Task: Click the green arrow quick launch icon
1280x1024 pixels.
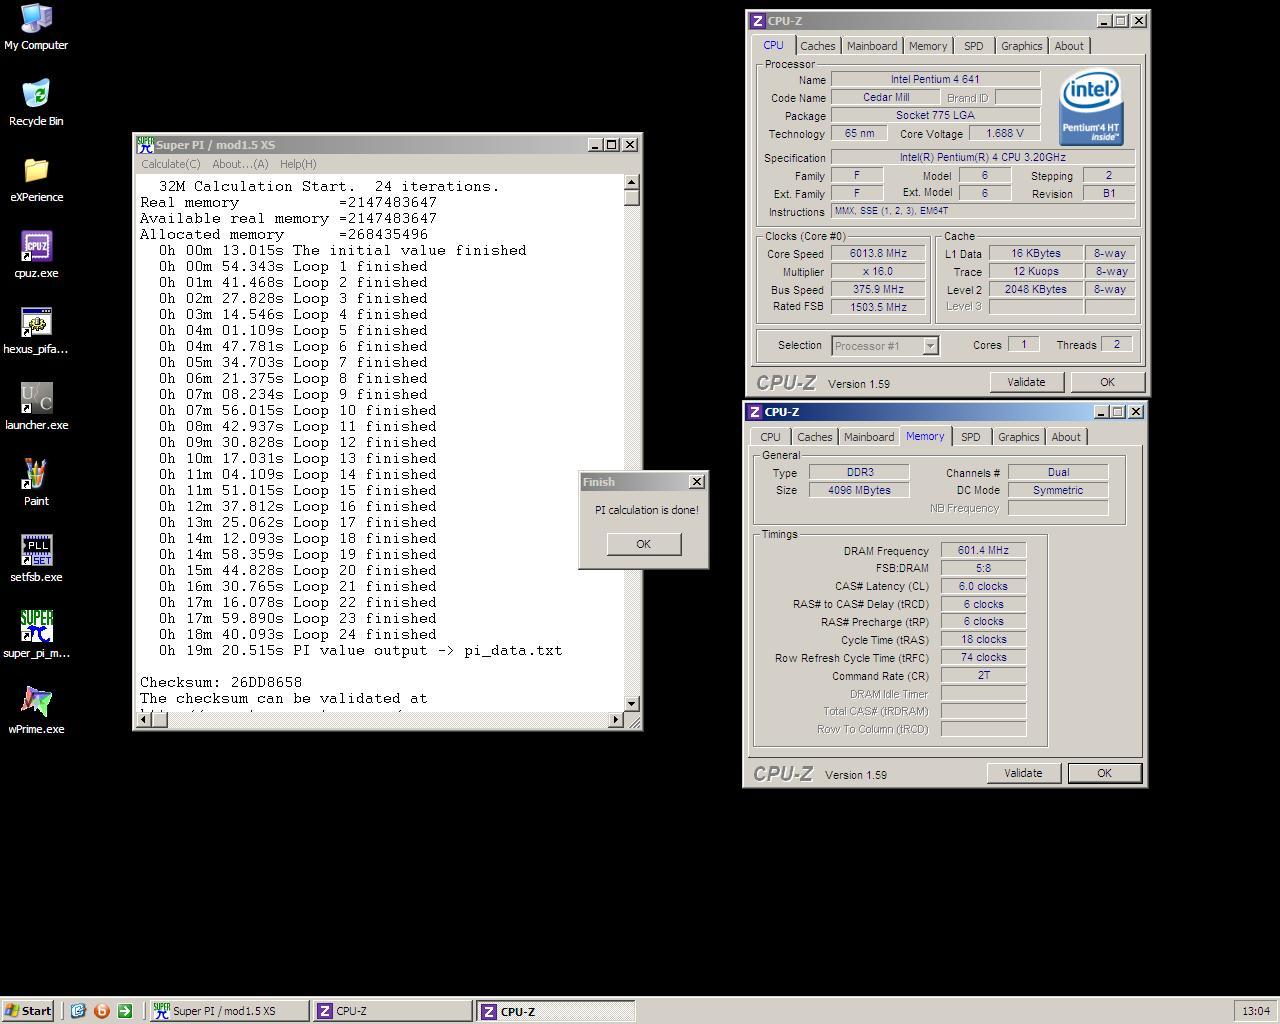Action: (125, 1011)
